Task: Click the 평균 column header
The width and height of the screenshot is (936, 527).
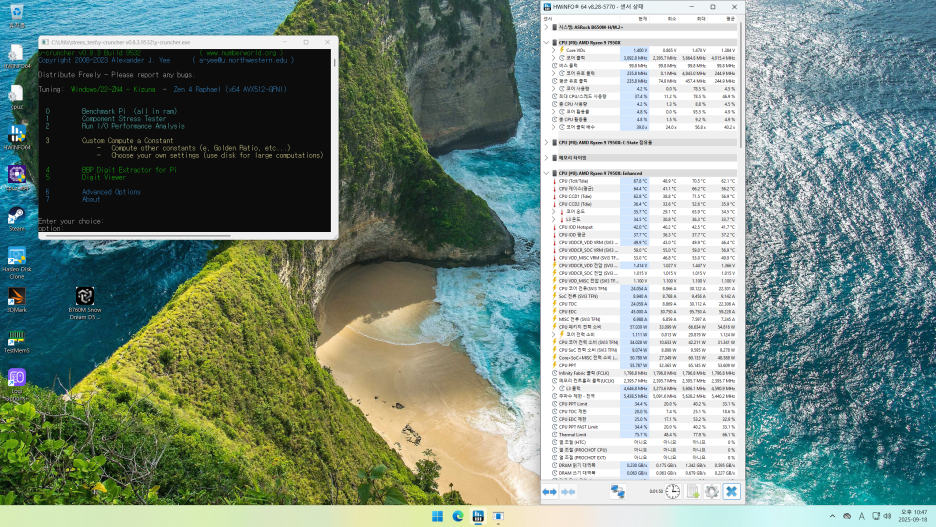Action: coord(723,19)
